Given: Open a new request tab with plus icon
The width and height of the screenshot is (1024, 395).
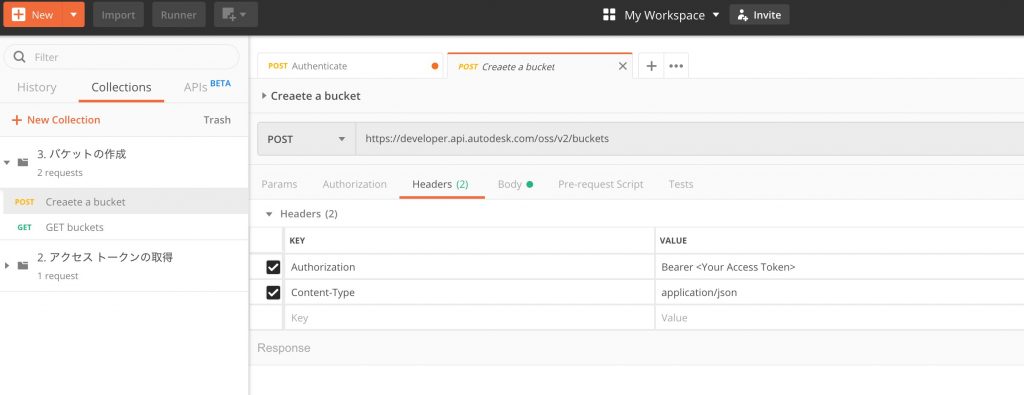Looking at the screenshot, I should [651, 66].
